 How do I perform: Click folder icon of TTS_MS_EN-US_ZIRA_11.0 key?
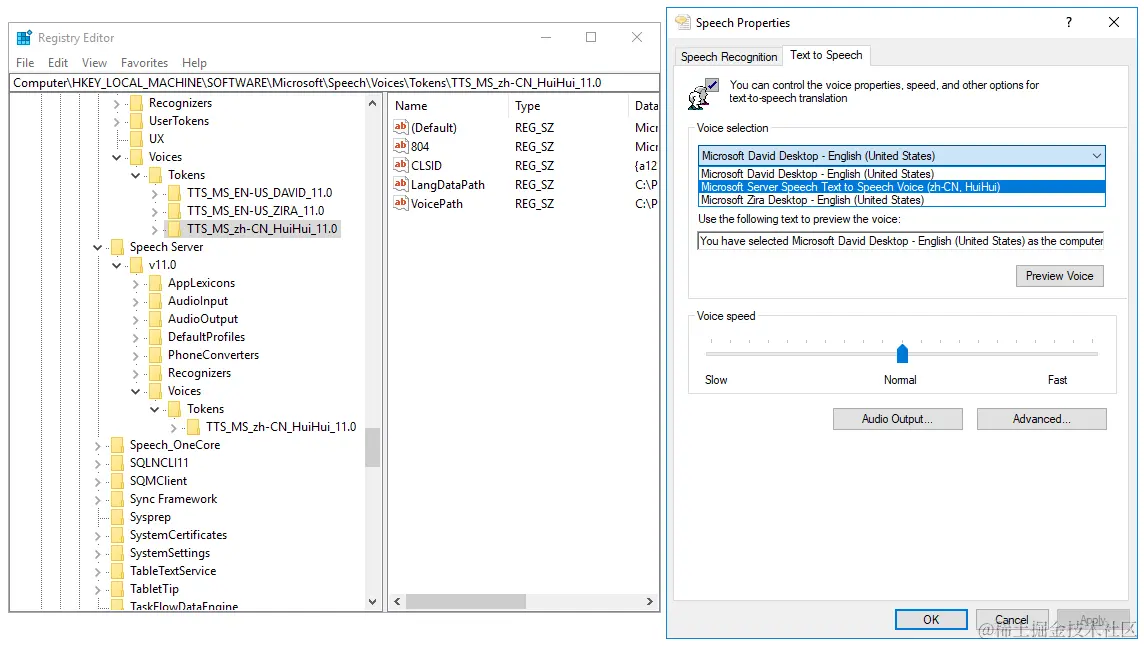click(174, 211)
